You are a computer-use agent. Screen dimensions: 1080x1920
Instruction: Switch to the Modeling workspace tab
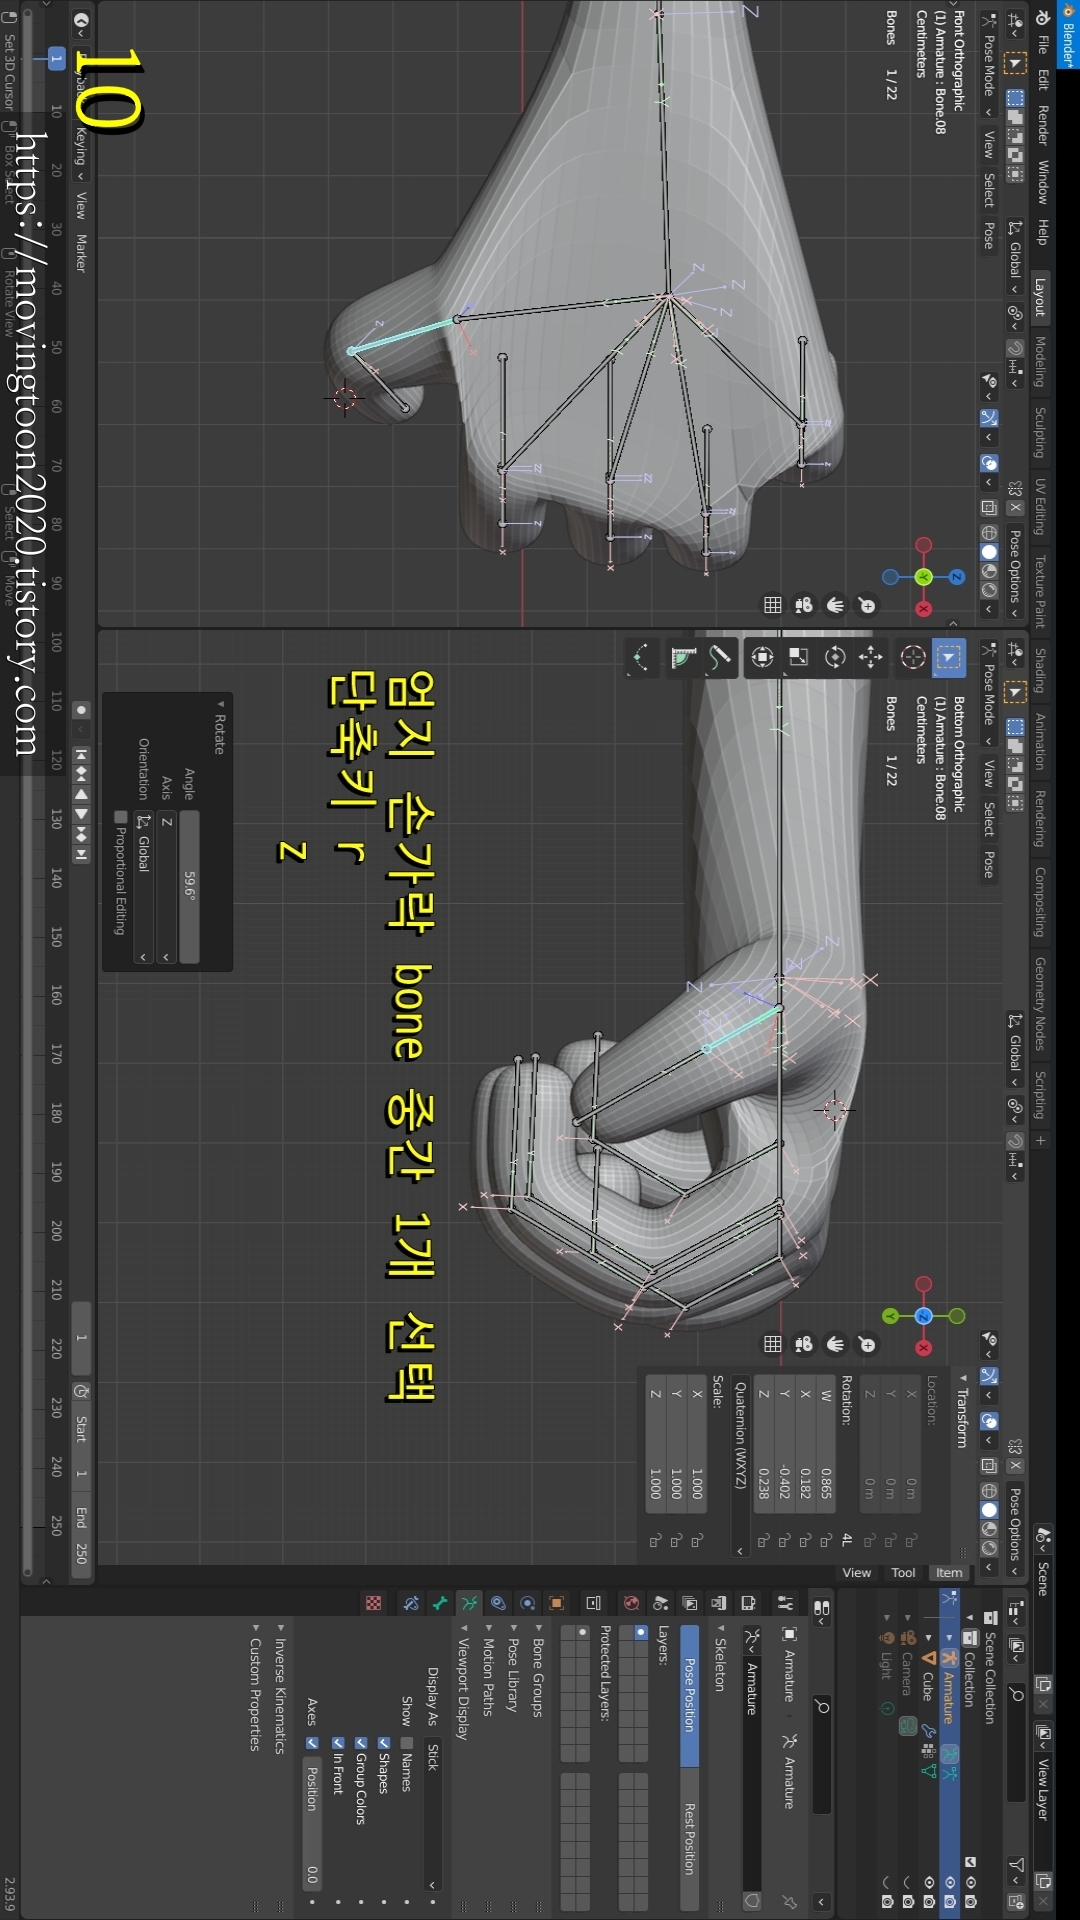click(x=1040, y=361)
